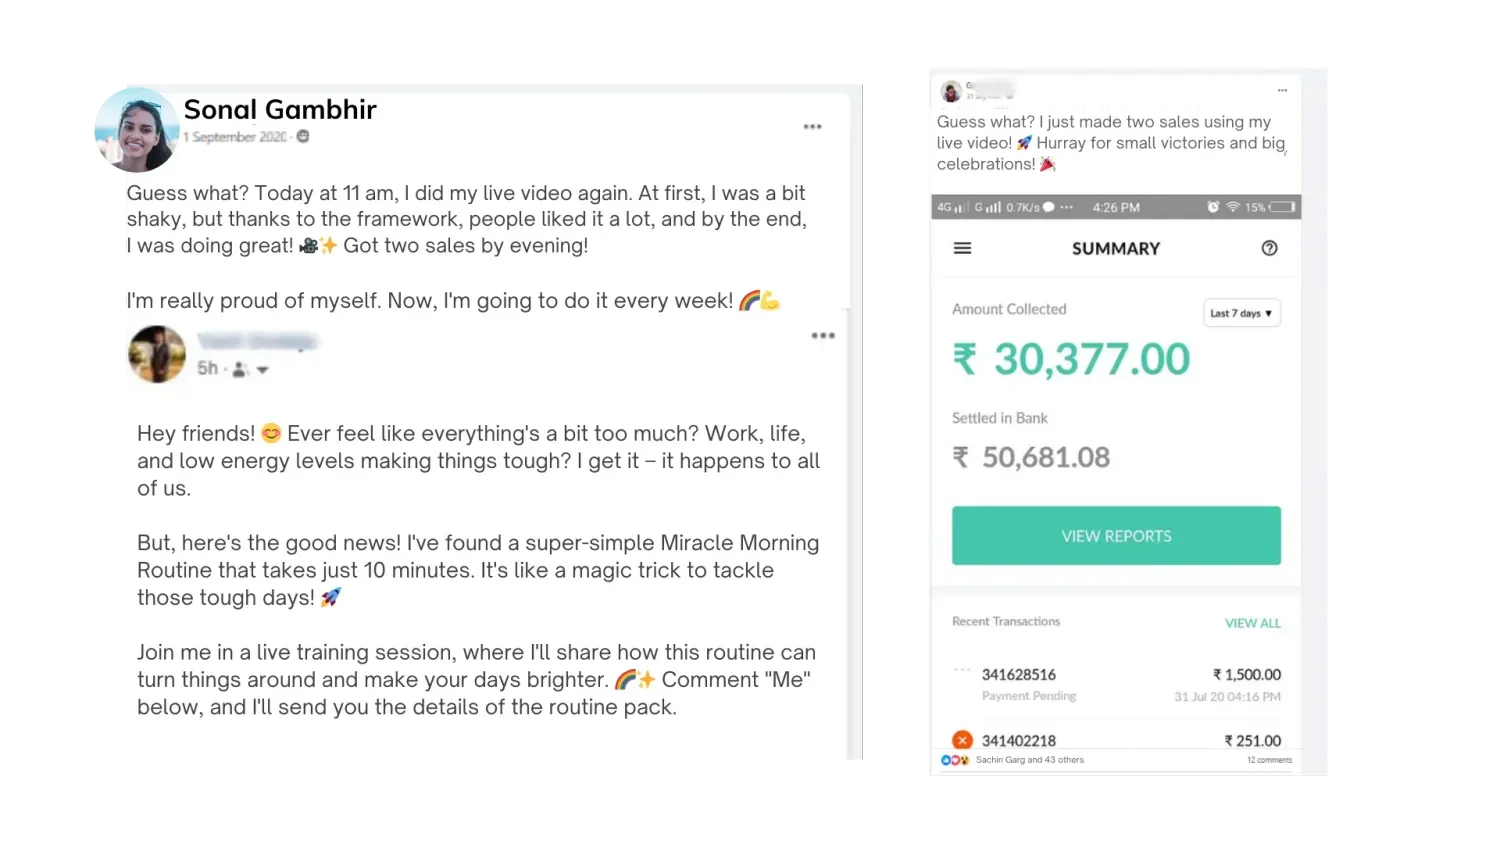The image size is (1500, 844).
Task: Click the small avatar on the sales post
Action: tap(951, 92)
